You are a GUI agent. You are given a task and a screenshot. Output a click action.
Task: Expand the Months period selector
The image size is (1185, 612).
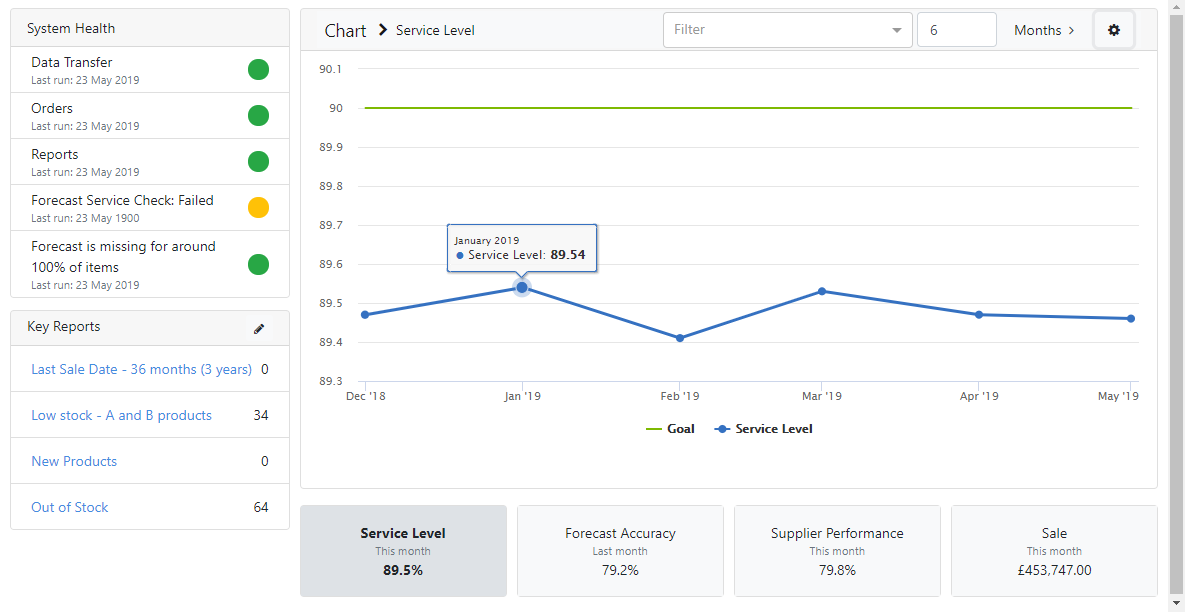point(1044,30)
